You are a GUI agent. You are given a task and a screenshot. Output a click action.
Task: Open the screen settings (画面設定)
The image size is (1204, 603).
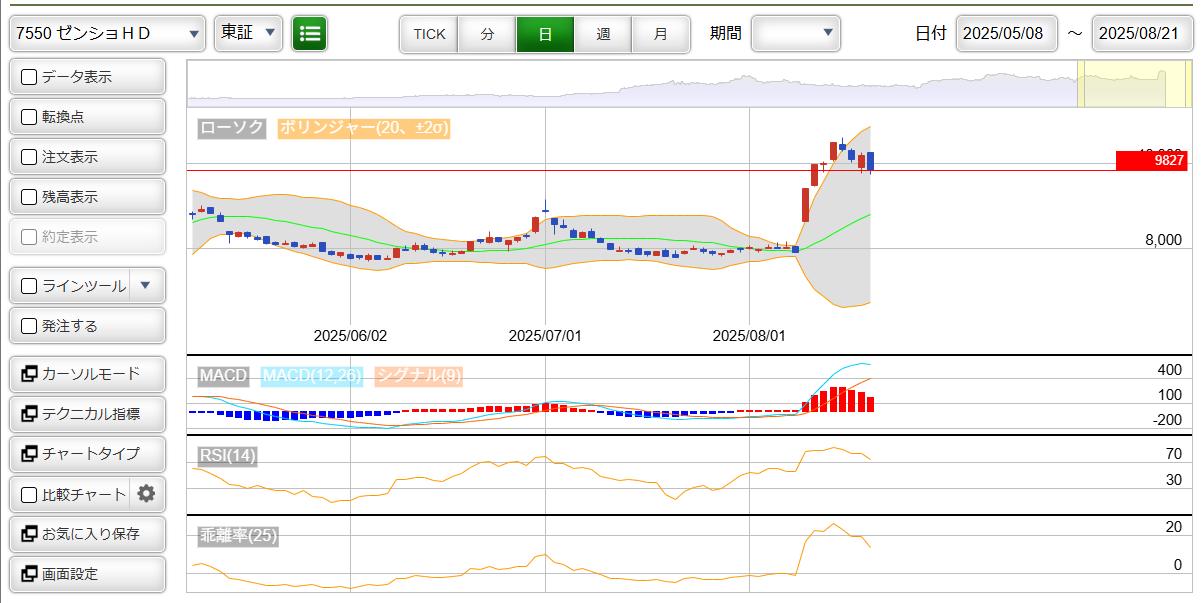point(87,574)
